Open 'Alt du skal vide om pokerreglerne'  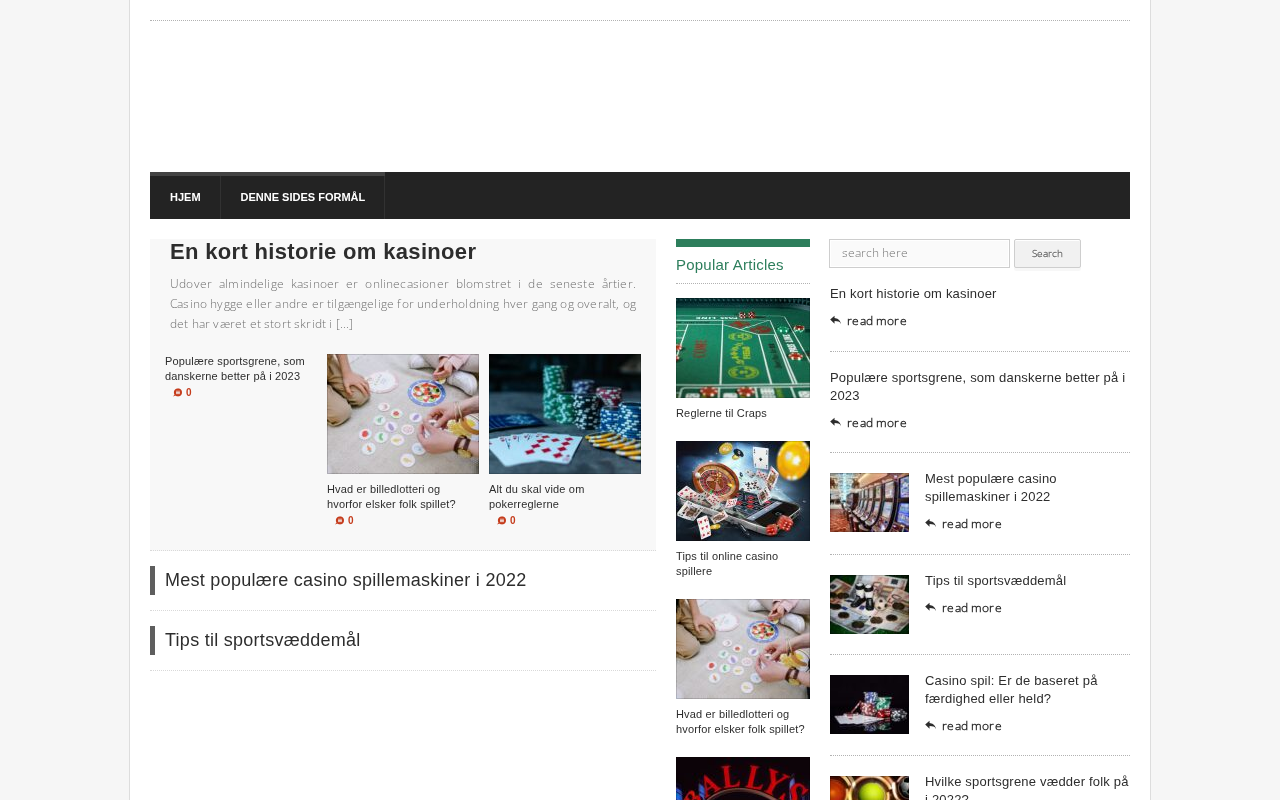[537, 497]
